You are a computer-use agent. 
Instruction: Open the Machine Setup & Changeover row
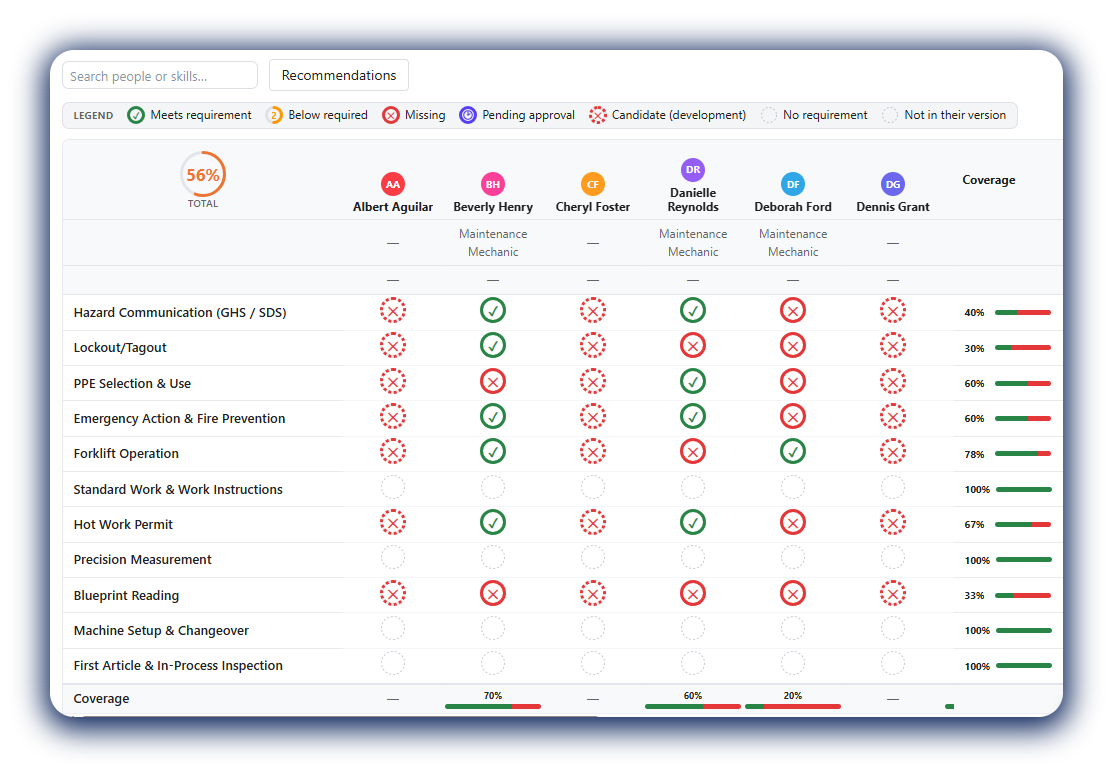click(161, 630)
